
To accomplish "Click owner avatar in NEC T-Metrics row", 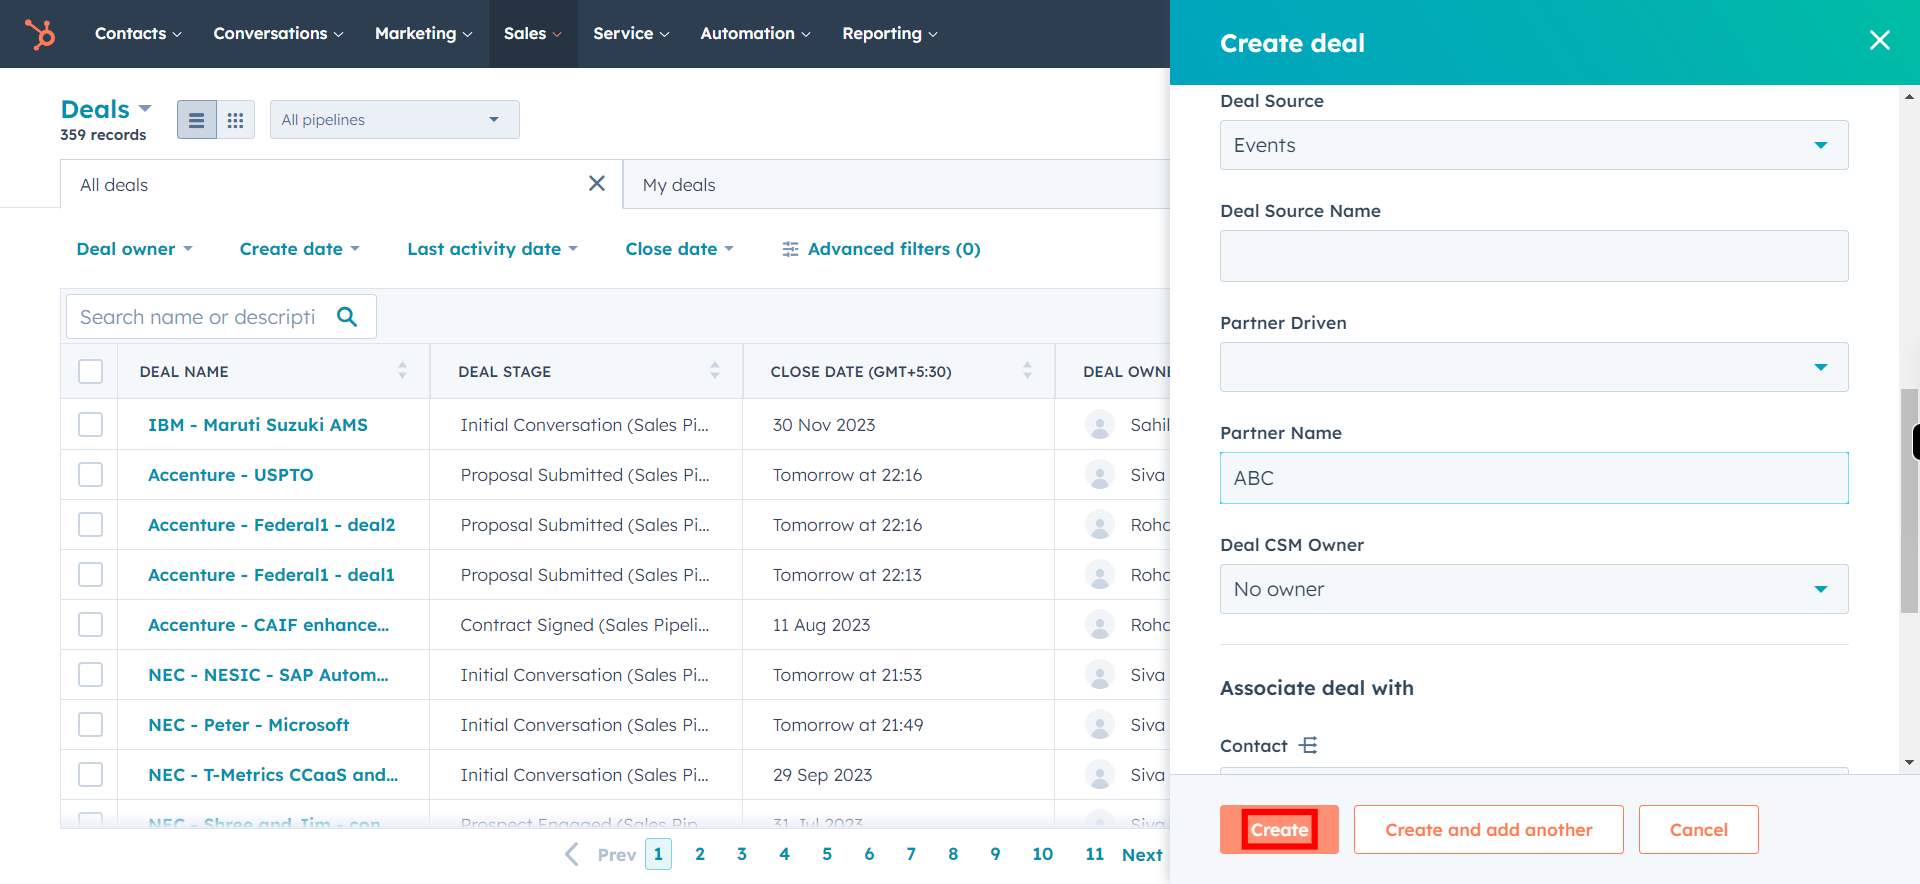I will pyautogui.click(x=1100, y=775).
